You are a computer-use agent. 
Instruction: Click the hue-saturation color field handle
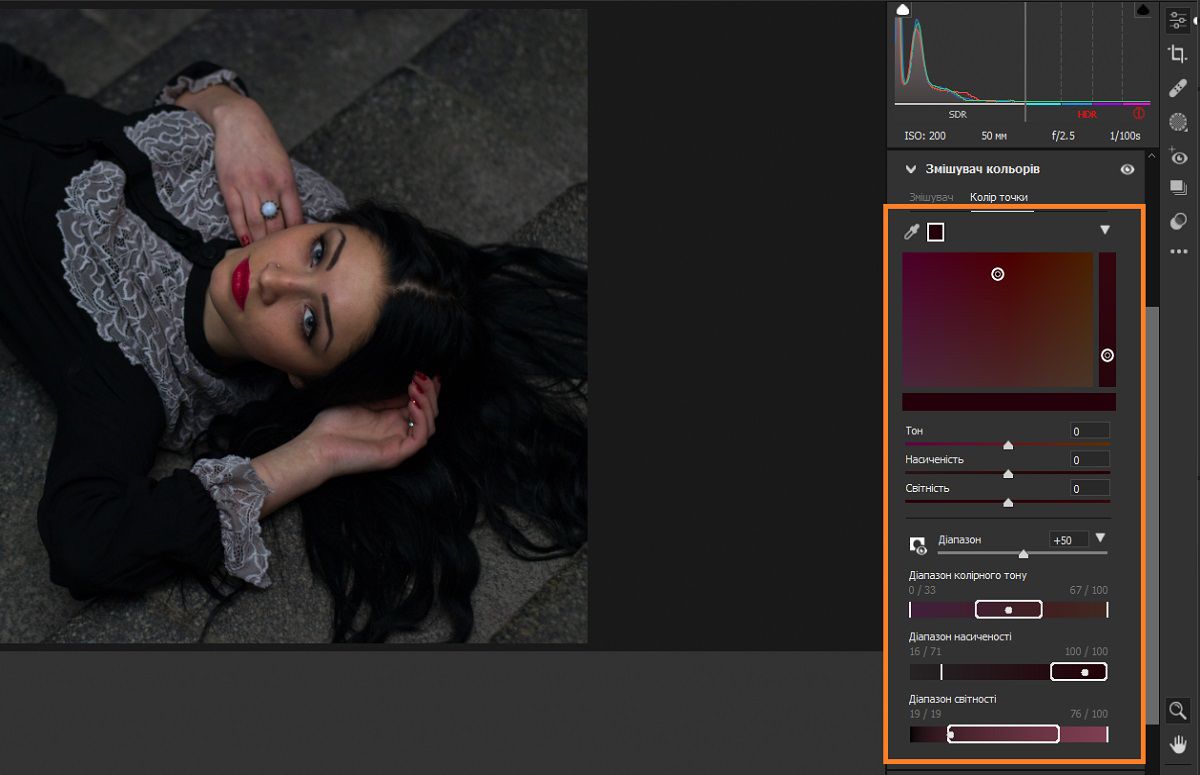998,274
